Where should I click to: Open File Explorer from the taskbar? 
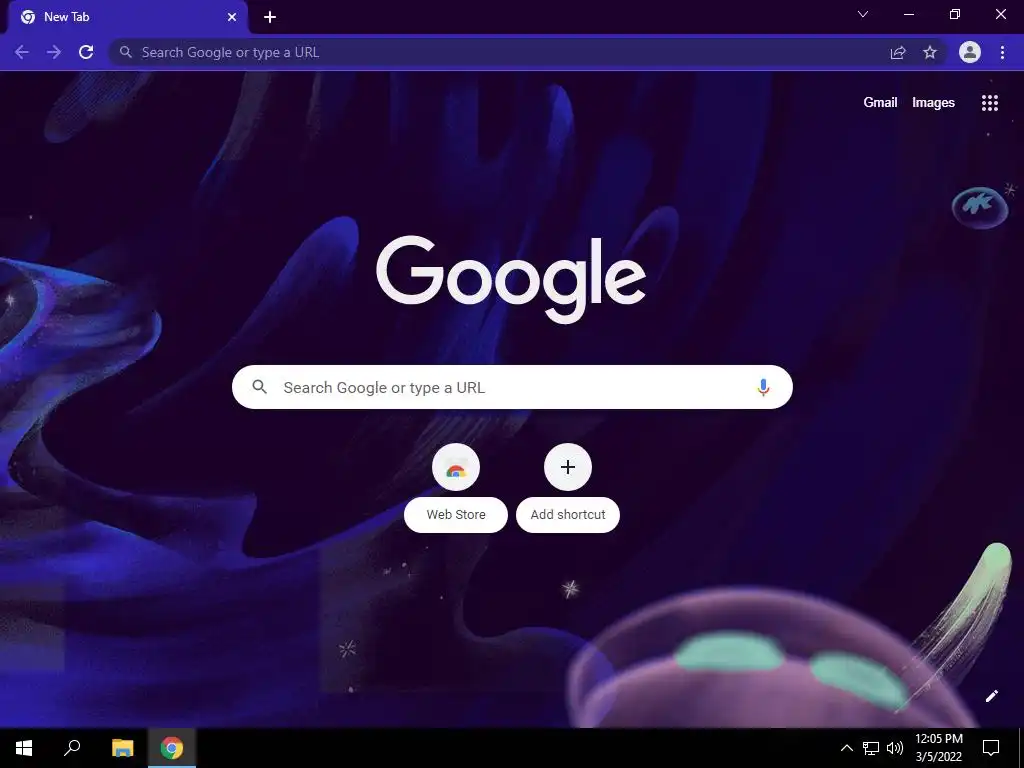[x=122, y=748]
